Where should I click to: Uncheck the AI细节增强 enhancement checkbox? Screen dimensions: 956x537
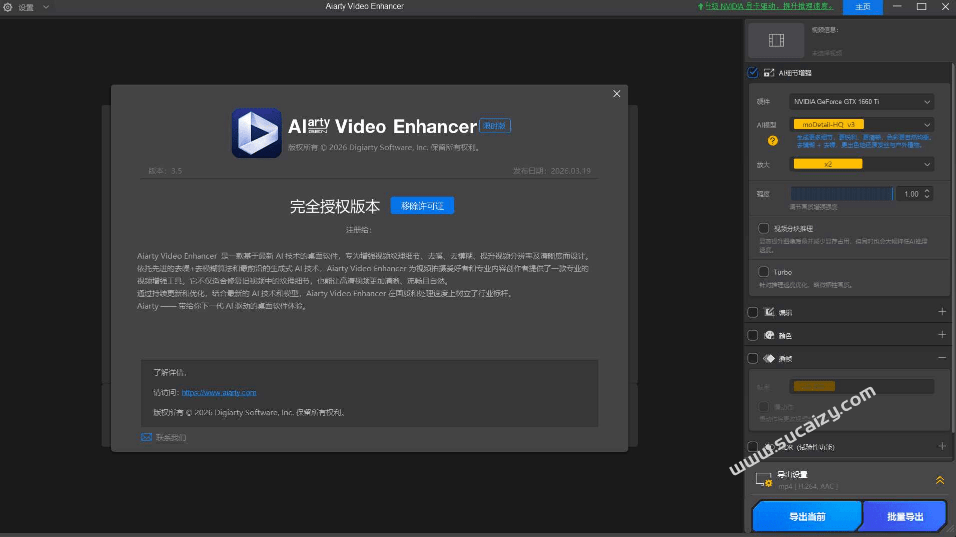point(753,73)
